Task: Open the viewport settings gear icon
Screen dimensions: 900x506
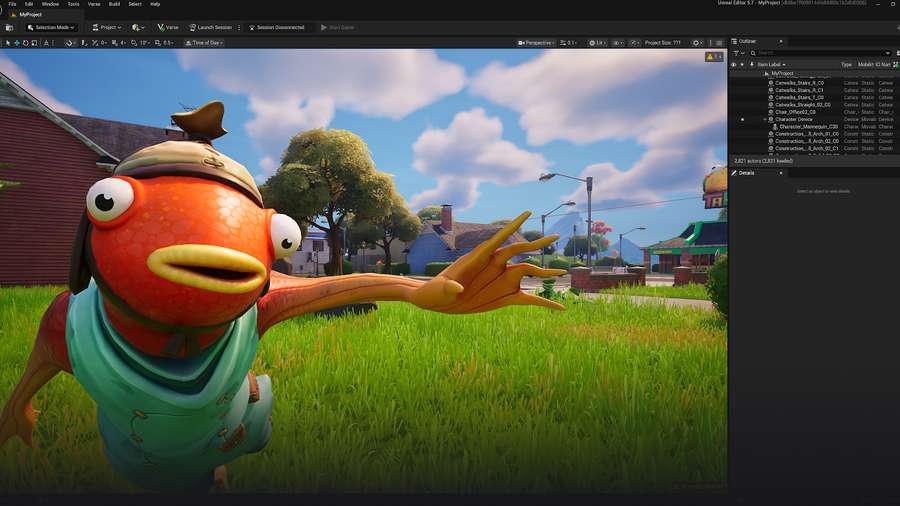Action: [696, 43]
